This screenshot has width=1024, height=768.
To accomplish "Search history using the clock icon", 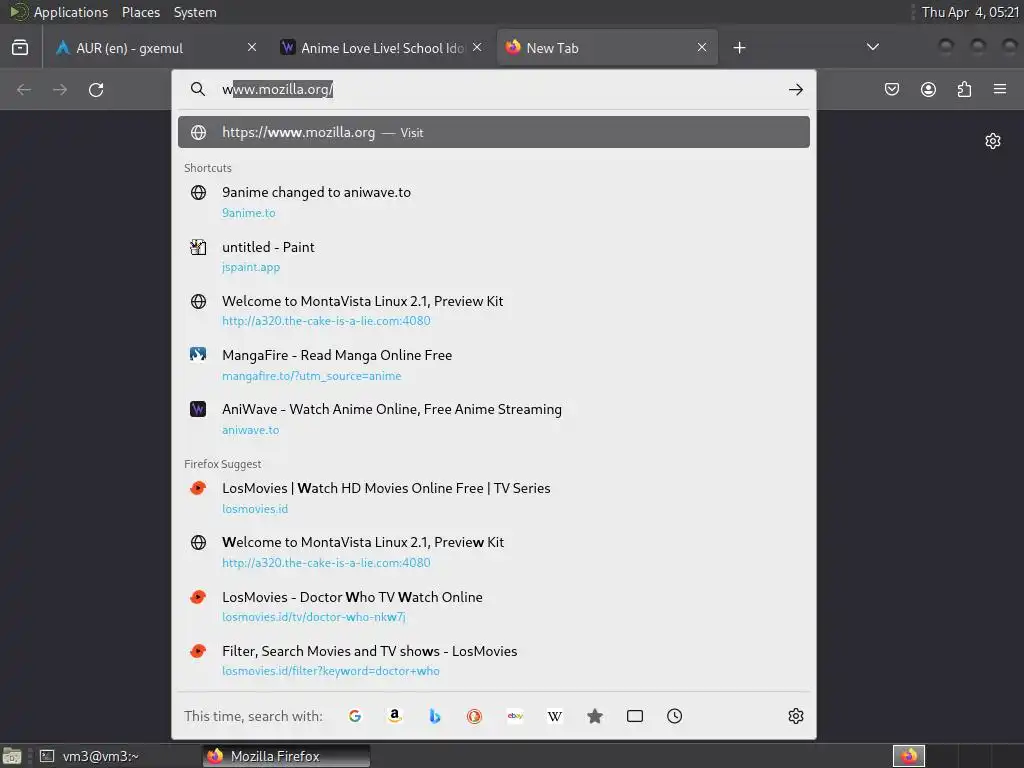I will coord(675,716).
